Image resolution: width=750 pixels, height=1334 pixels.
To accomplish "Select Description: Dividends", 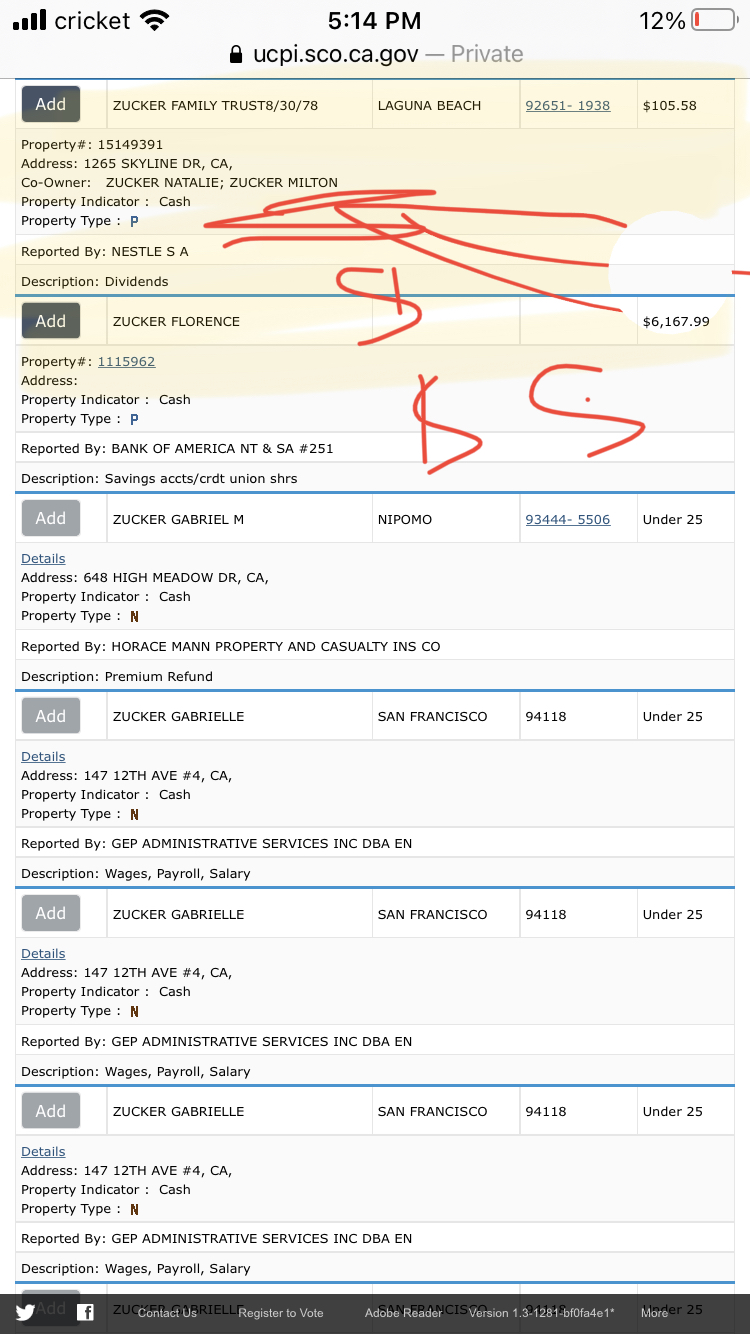I will point(95,281).
